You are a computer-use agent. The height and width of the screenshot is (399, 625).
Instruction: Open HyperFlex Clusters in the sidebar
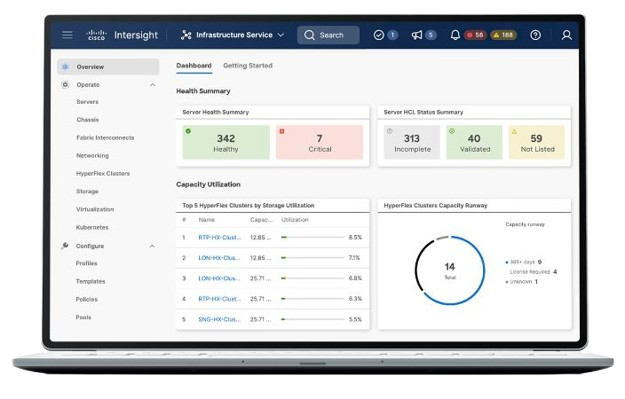point(103,173)
